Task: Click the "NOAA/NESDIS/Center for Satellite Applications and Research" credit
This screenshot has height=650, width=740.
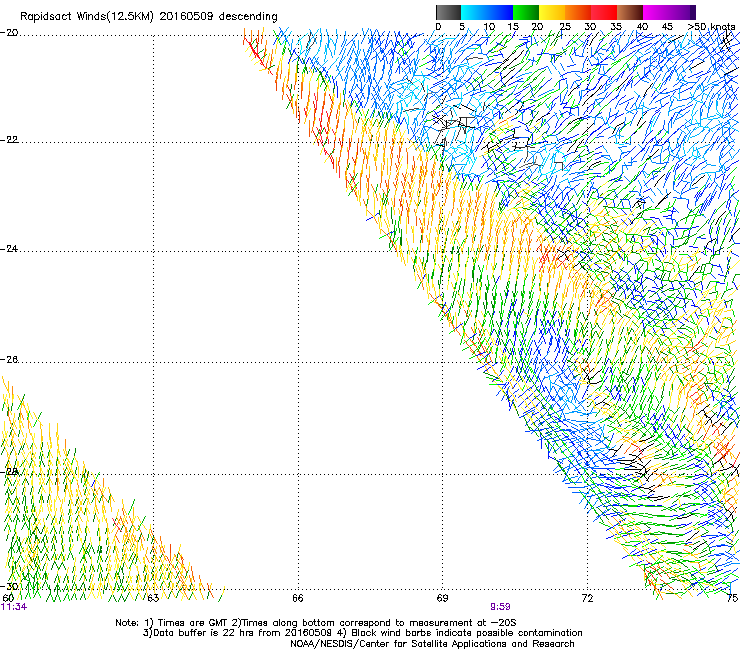Action: pyautogui.click(x=432, y=644)
